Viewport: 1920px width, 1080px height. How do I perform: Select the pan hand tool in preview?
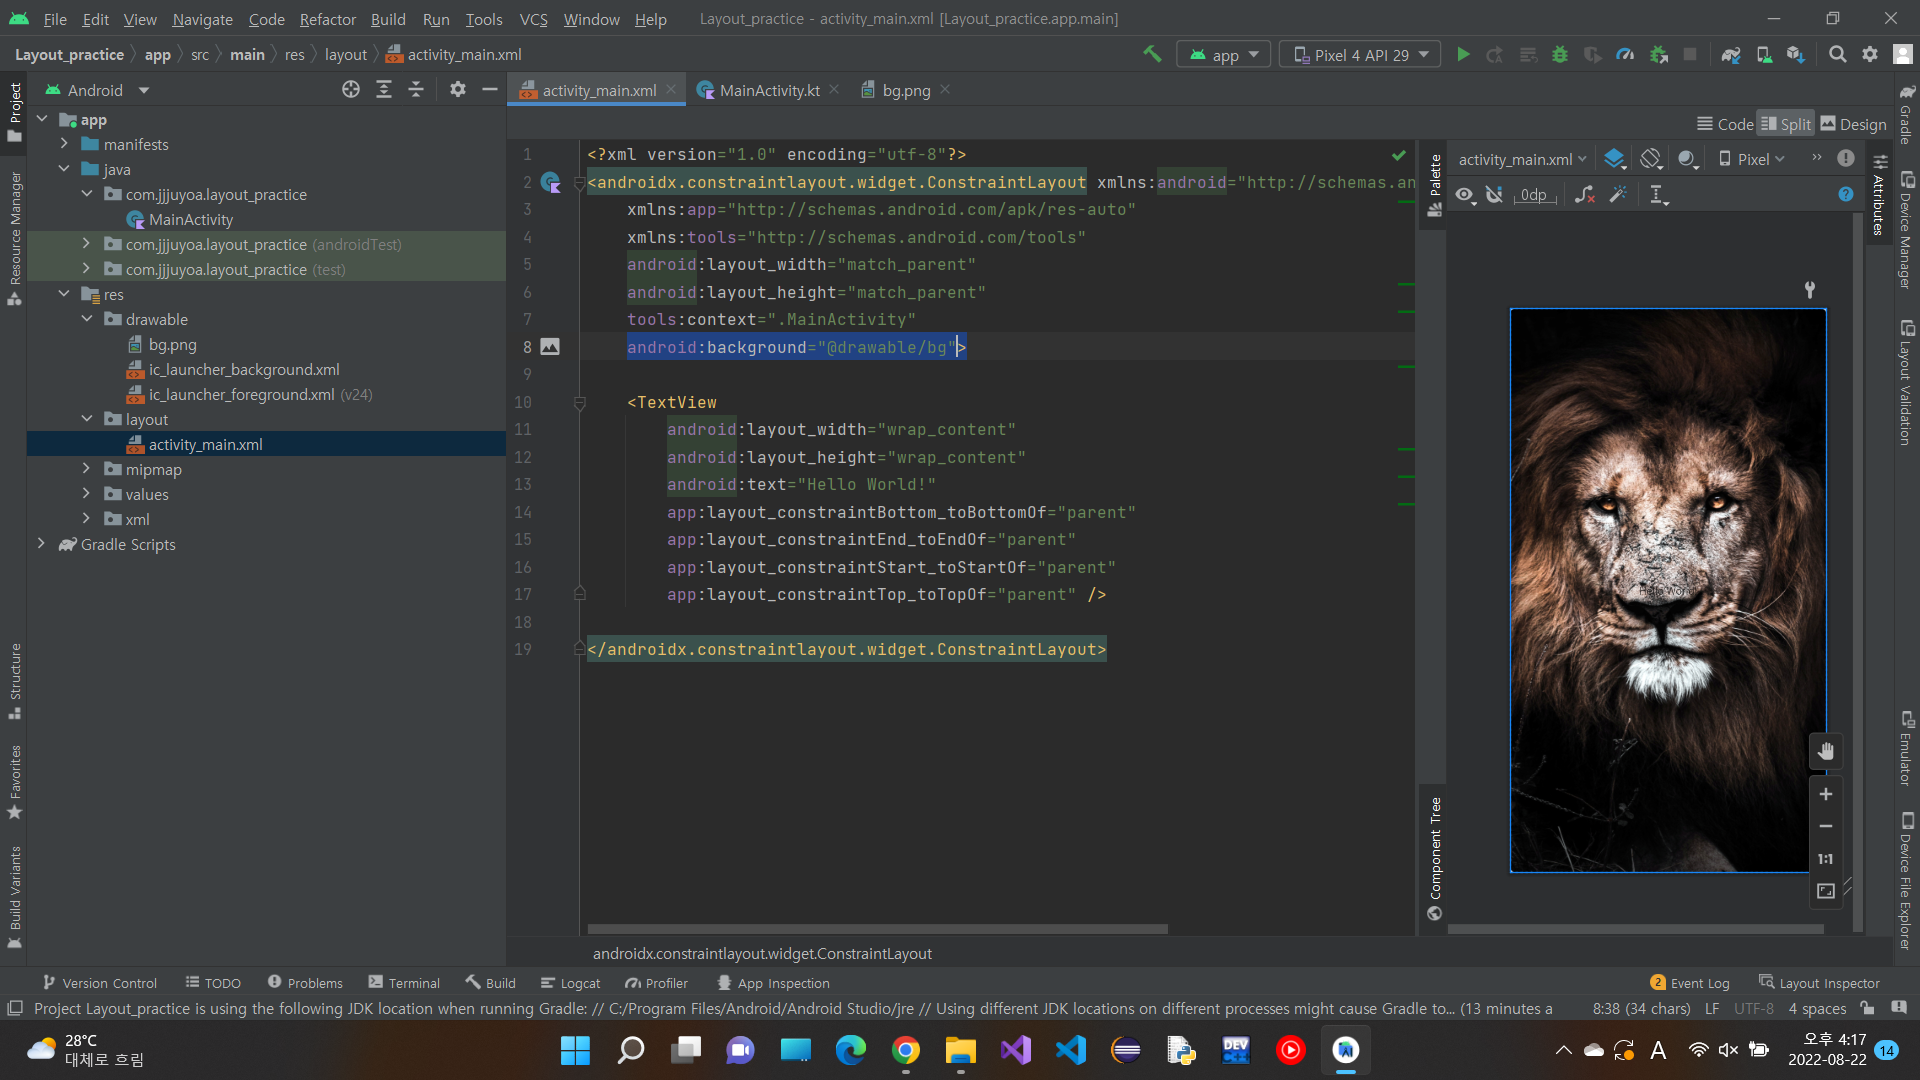pos(1825,751)
